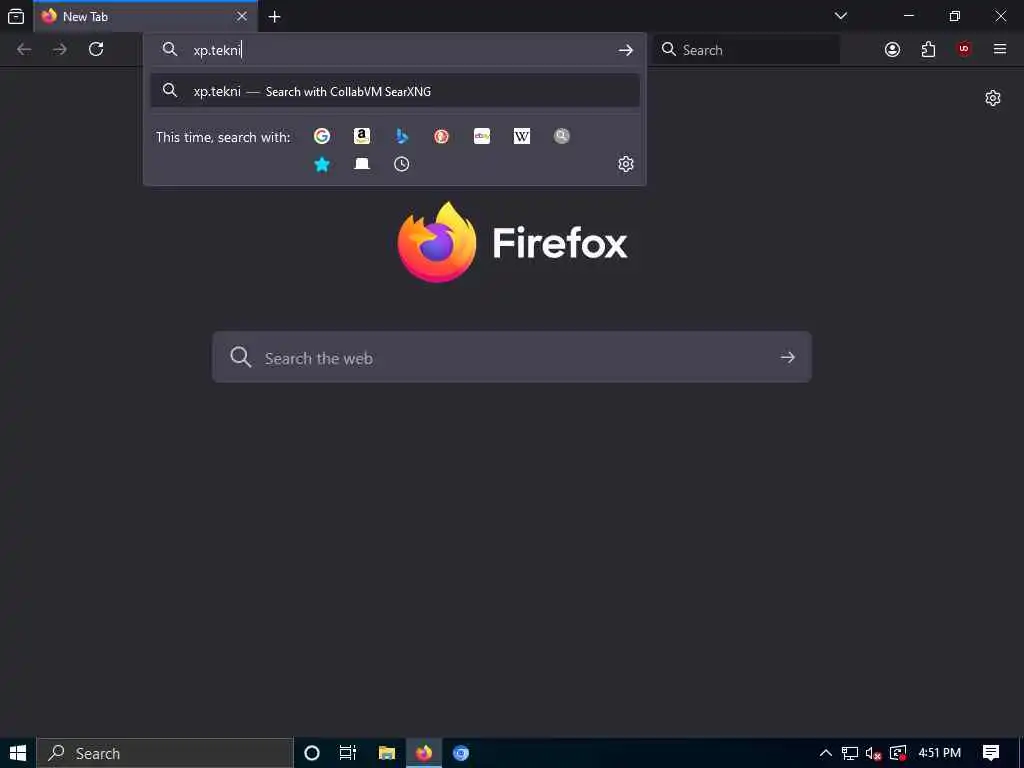Search this time with Amazon
1024x768 pixels.
(x=362, y=136)
